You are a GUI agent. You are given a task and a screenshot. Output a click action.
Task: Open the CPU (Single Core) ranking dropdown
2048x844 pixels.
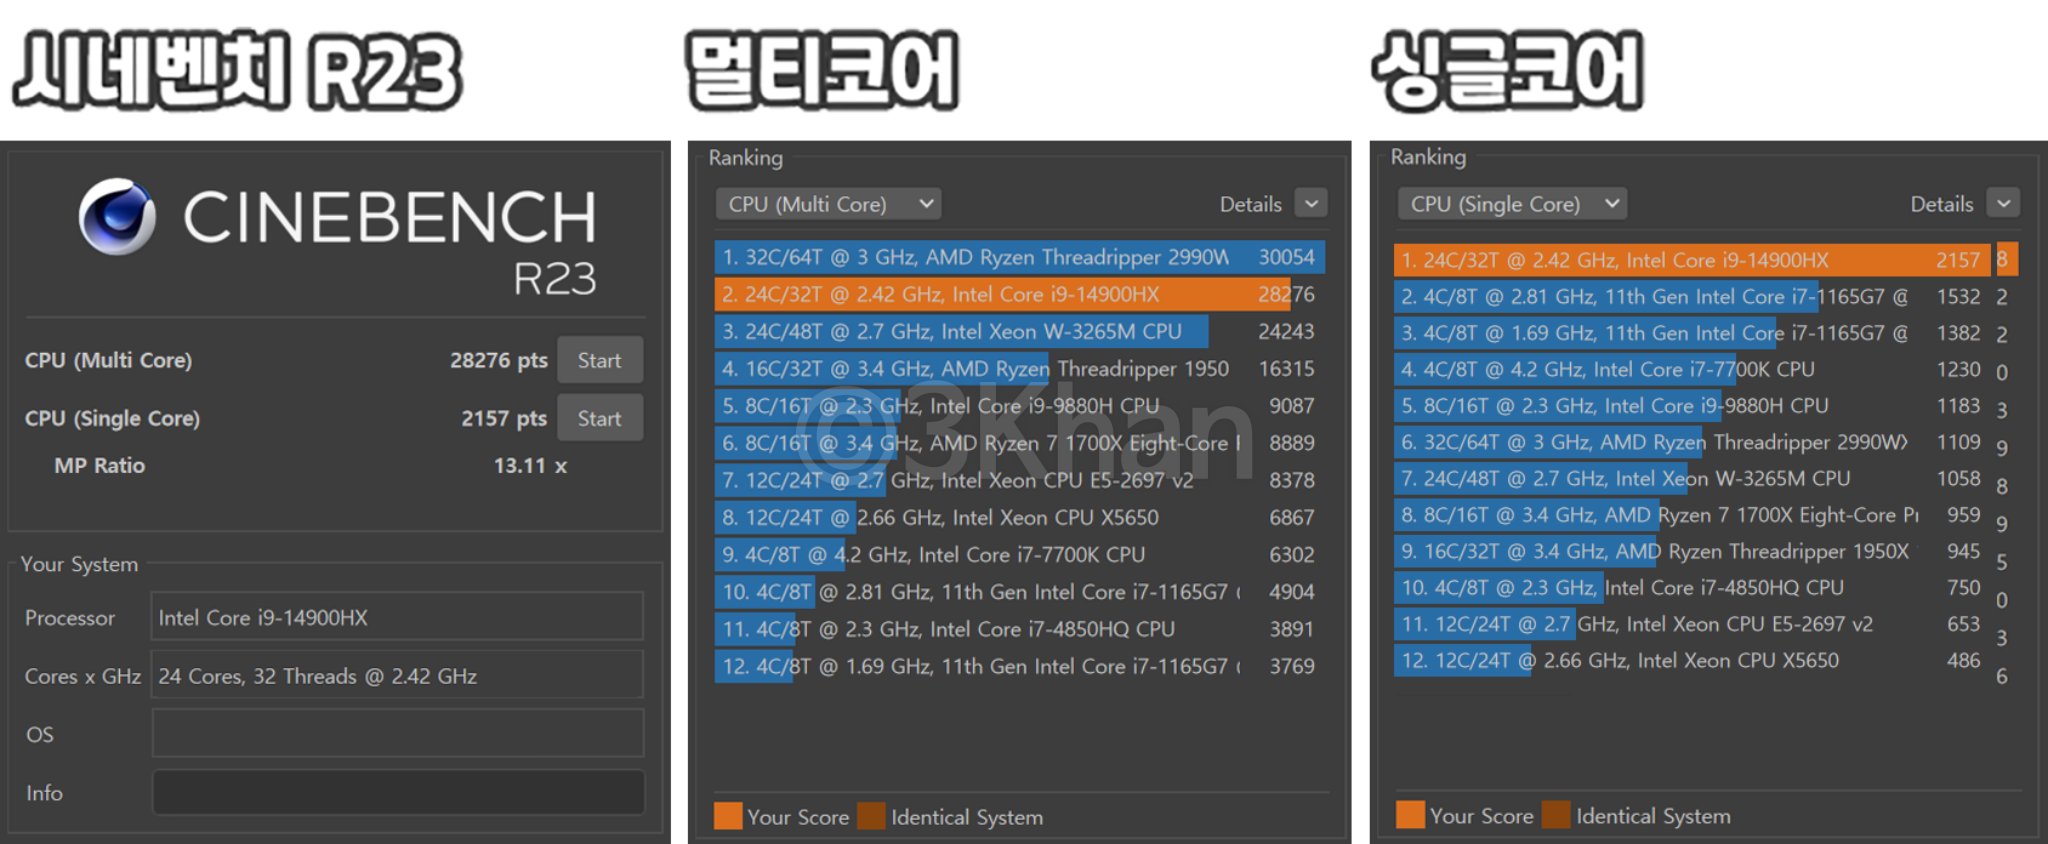1511,204
